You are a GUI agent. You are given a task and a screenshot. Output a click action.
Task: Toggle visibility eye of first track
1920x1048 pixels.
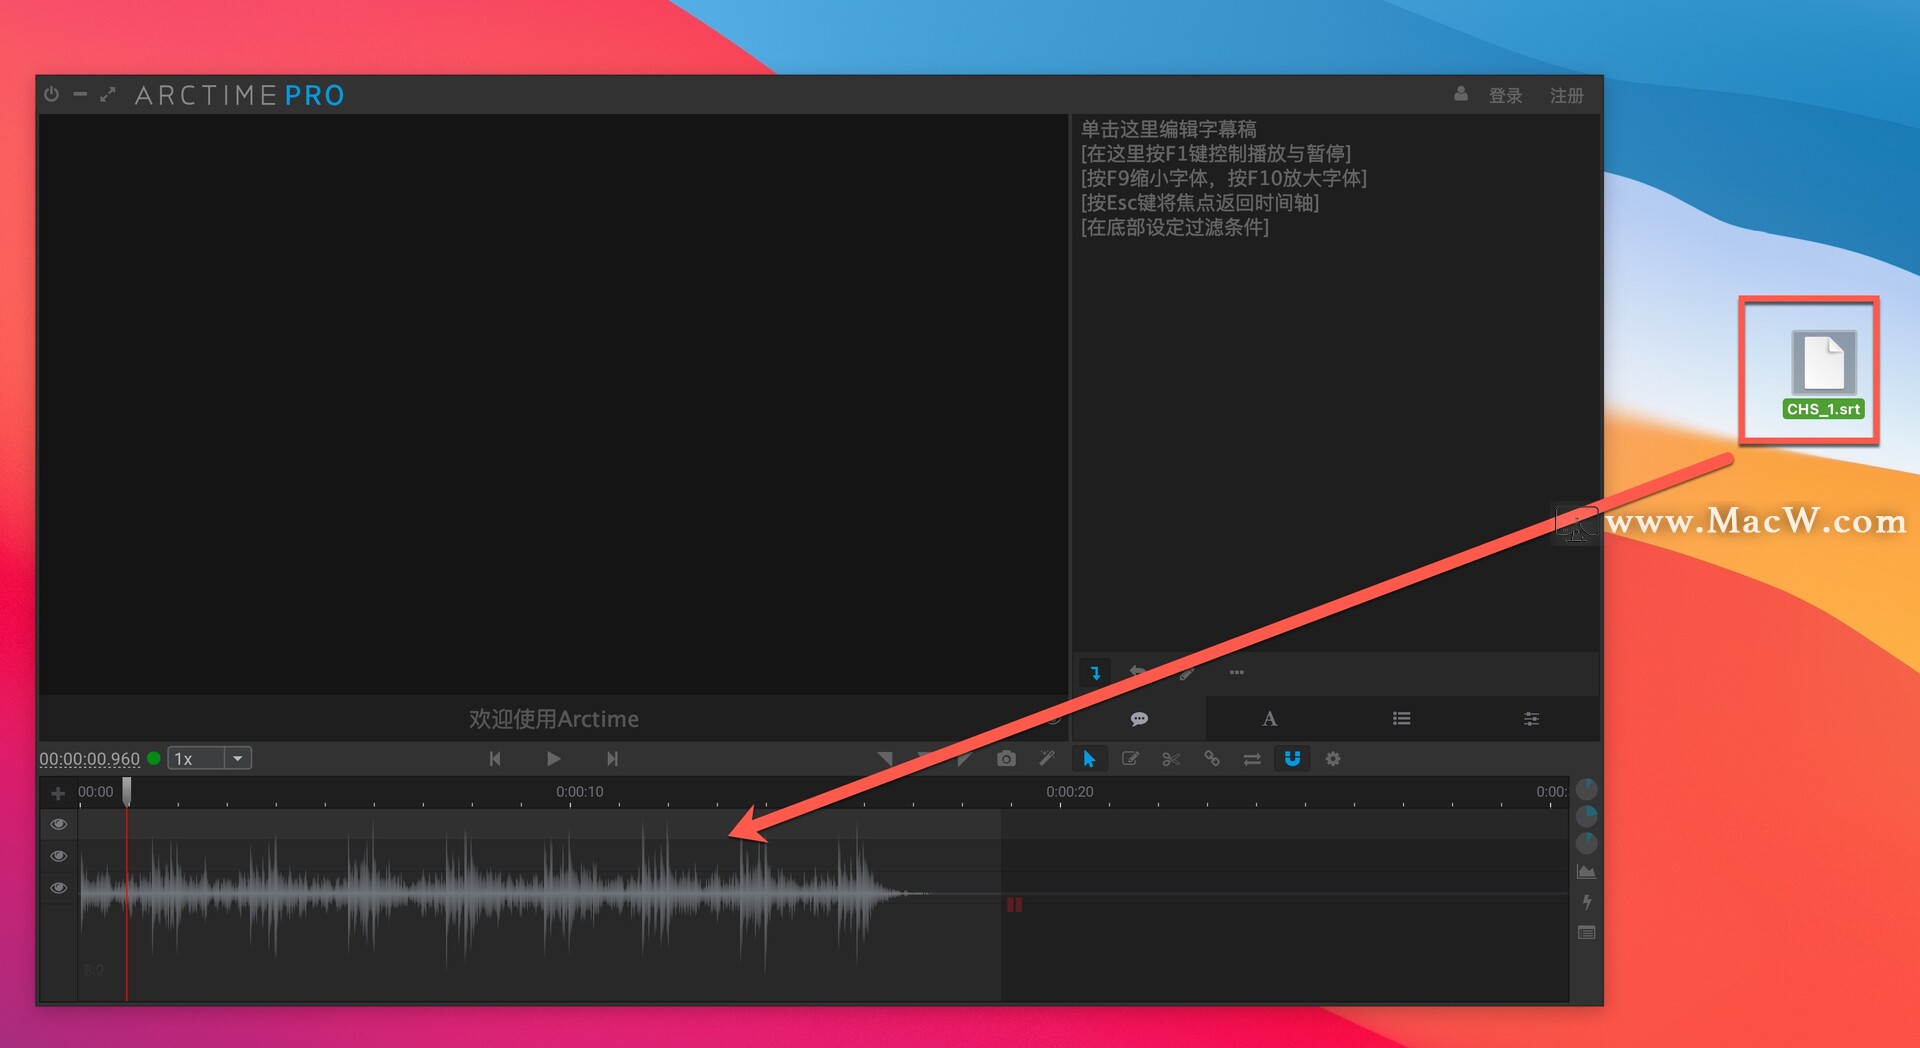tap(59, 824)
